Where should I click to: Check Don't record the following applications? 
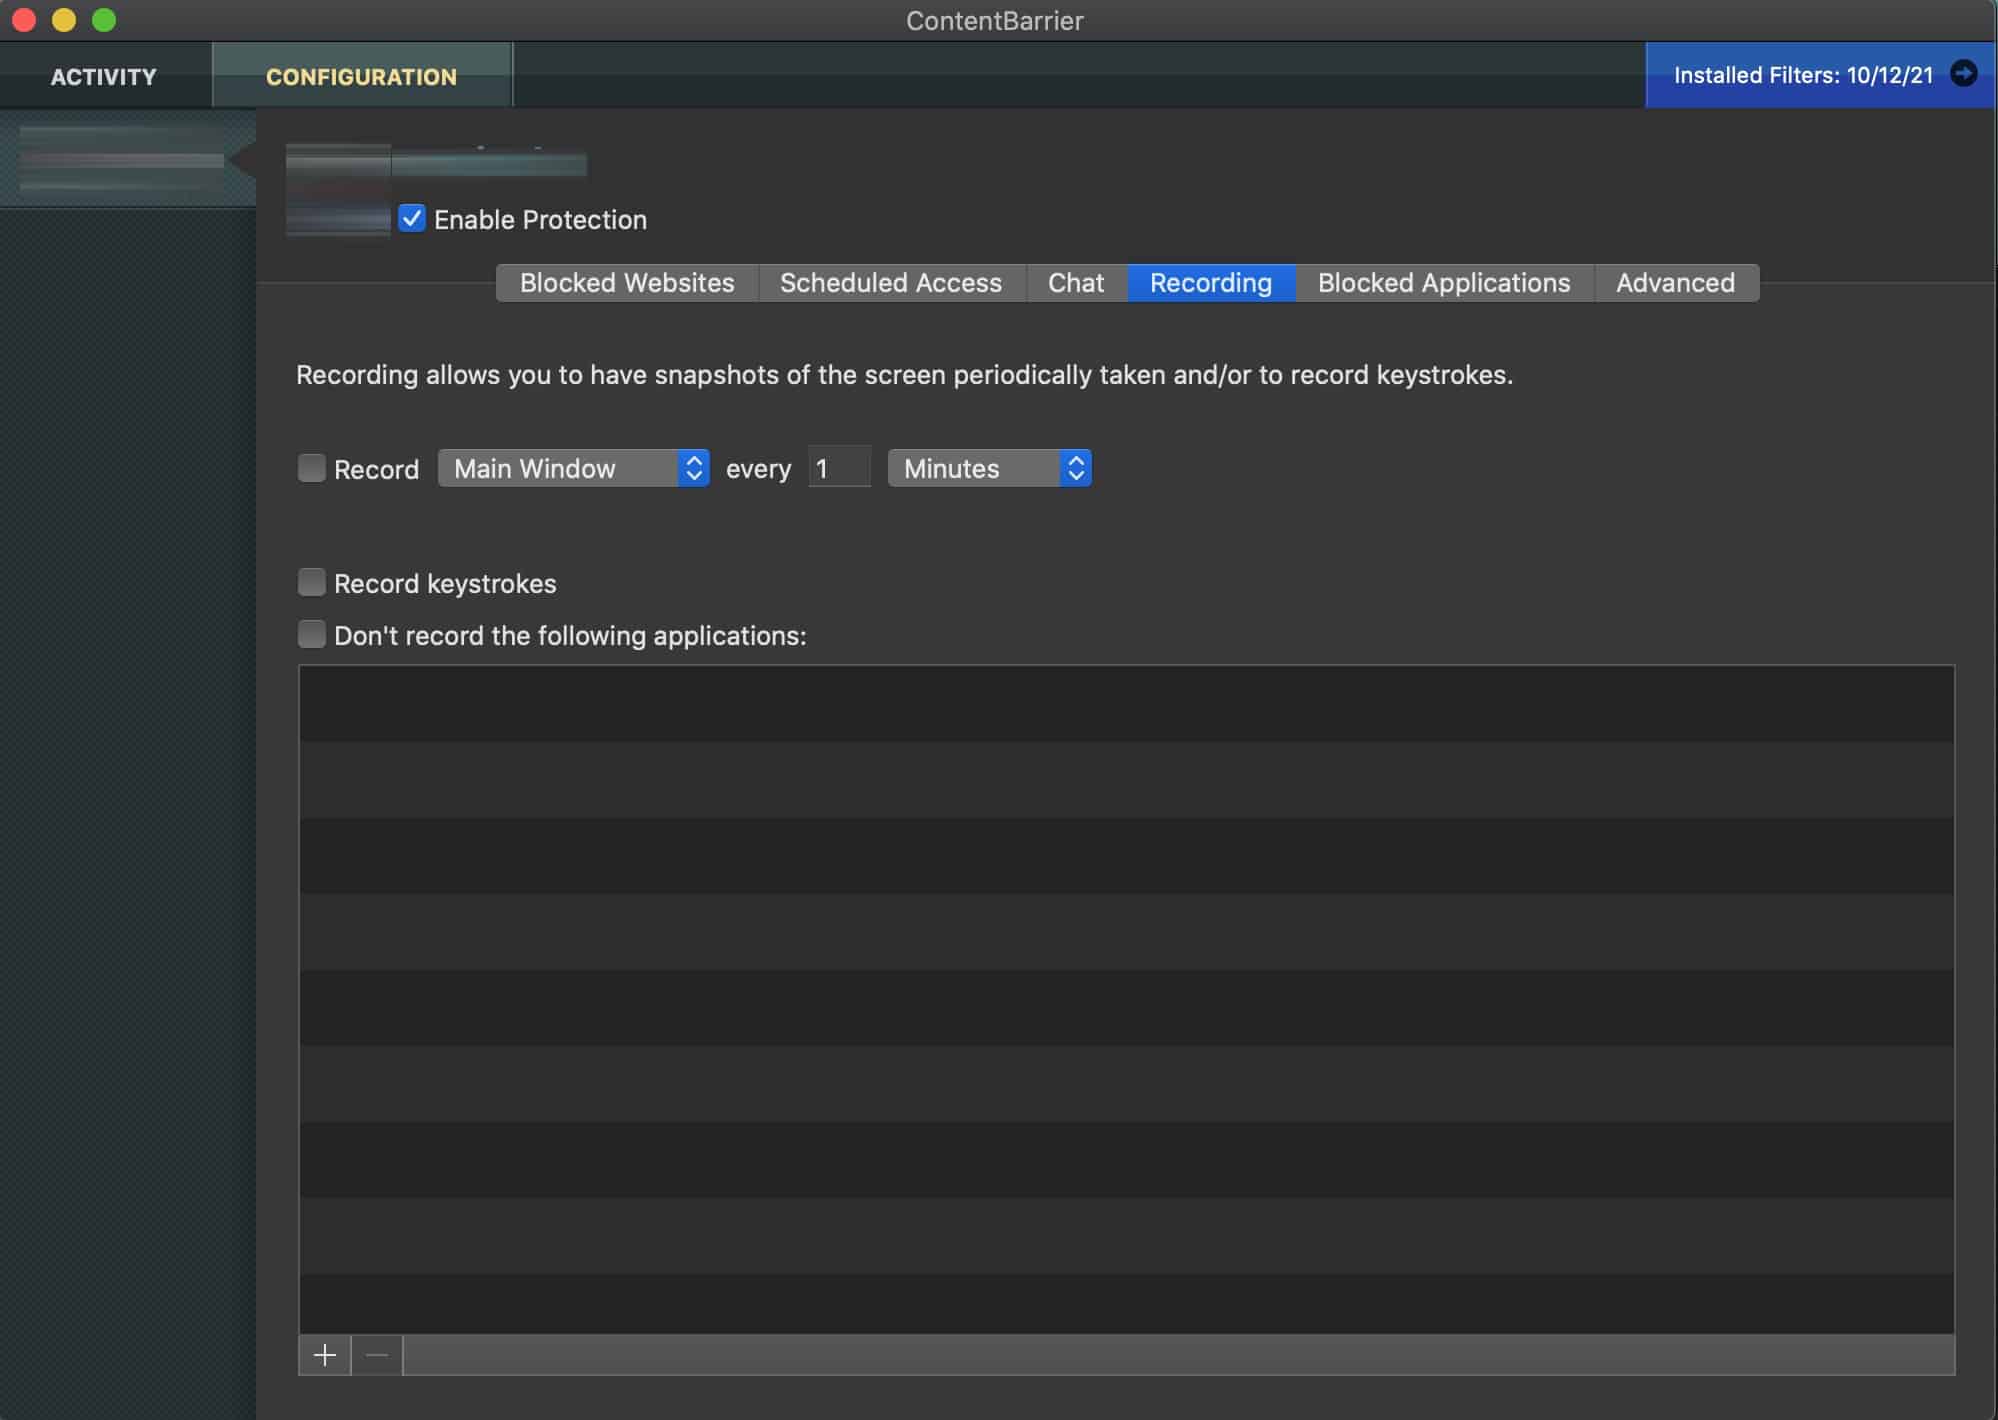click(312, 634)
